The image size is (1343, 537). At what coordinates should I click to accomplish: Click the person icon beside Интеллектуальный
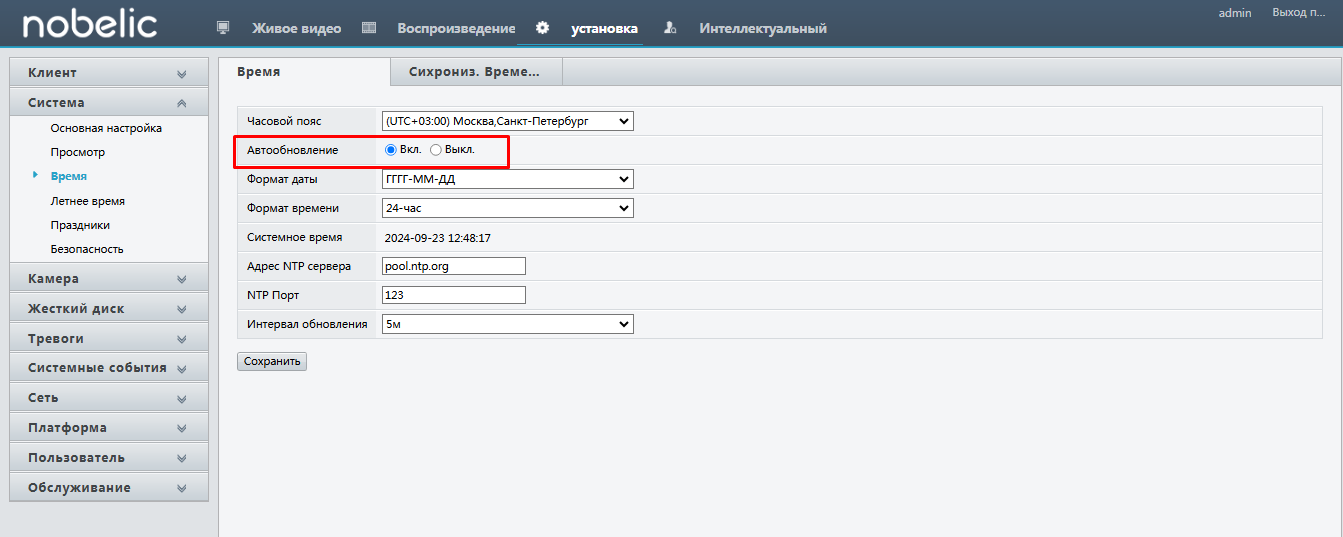671,28
